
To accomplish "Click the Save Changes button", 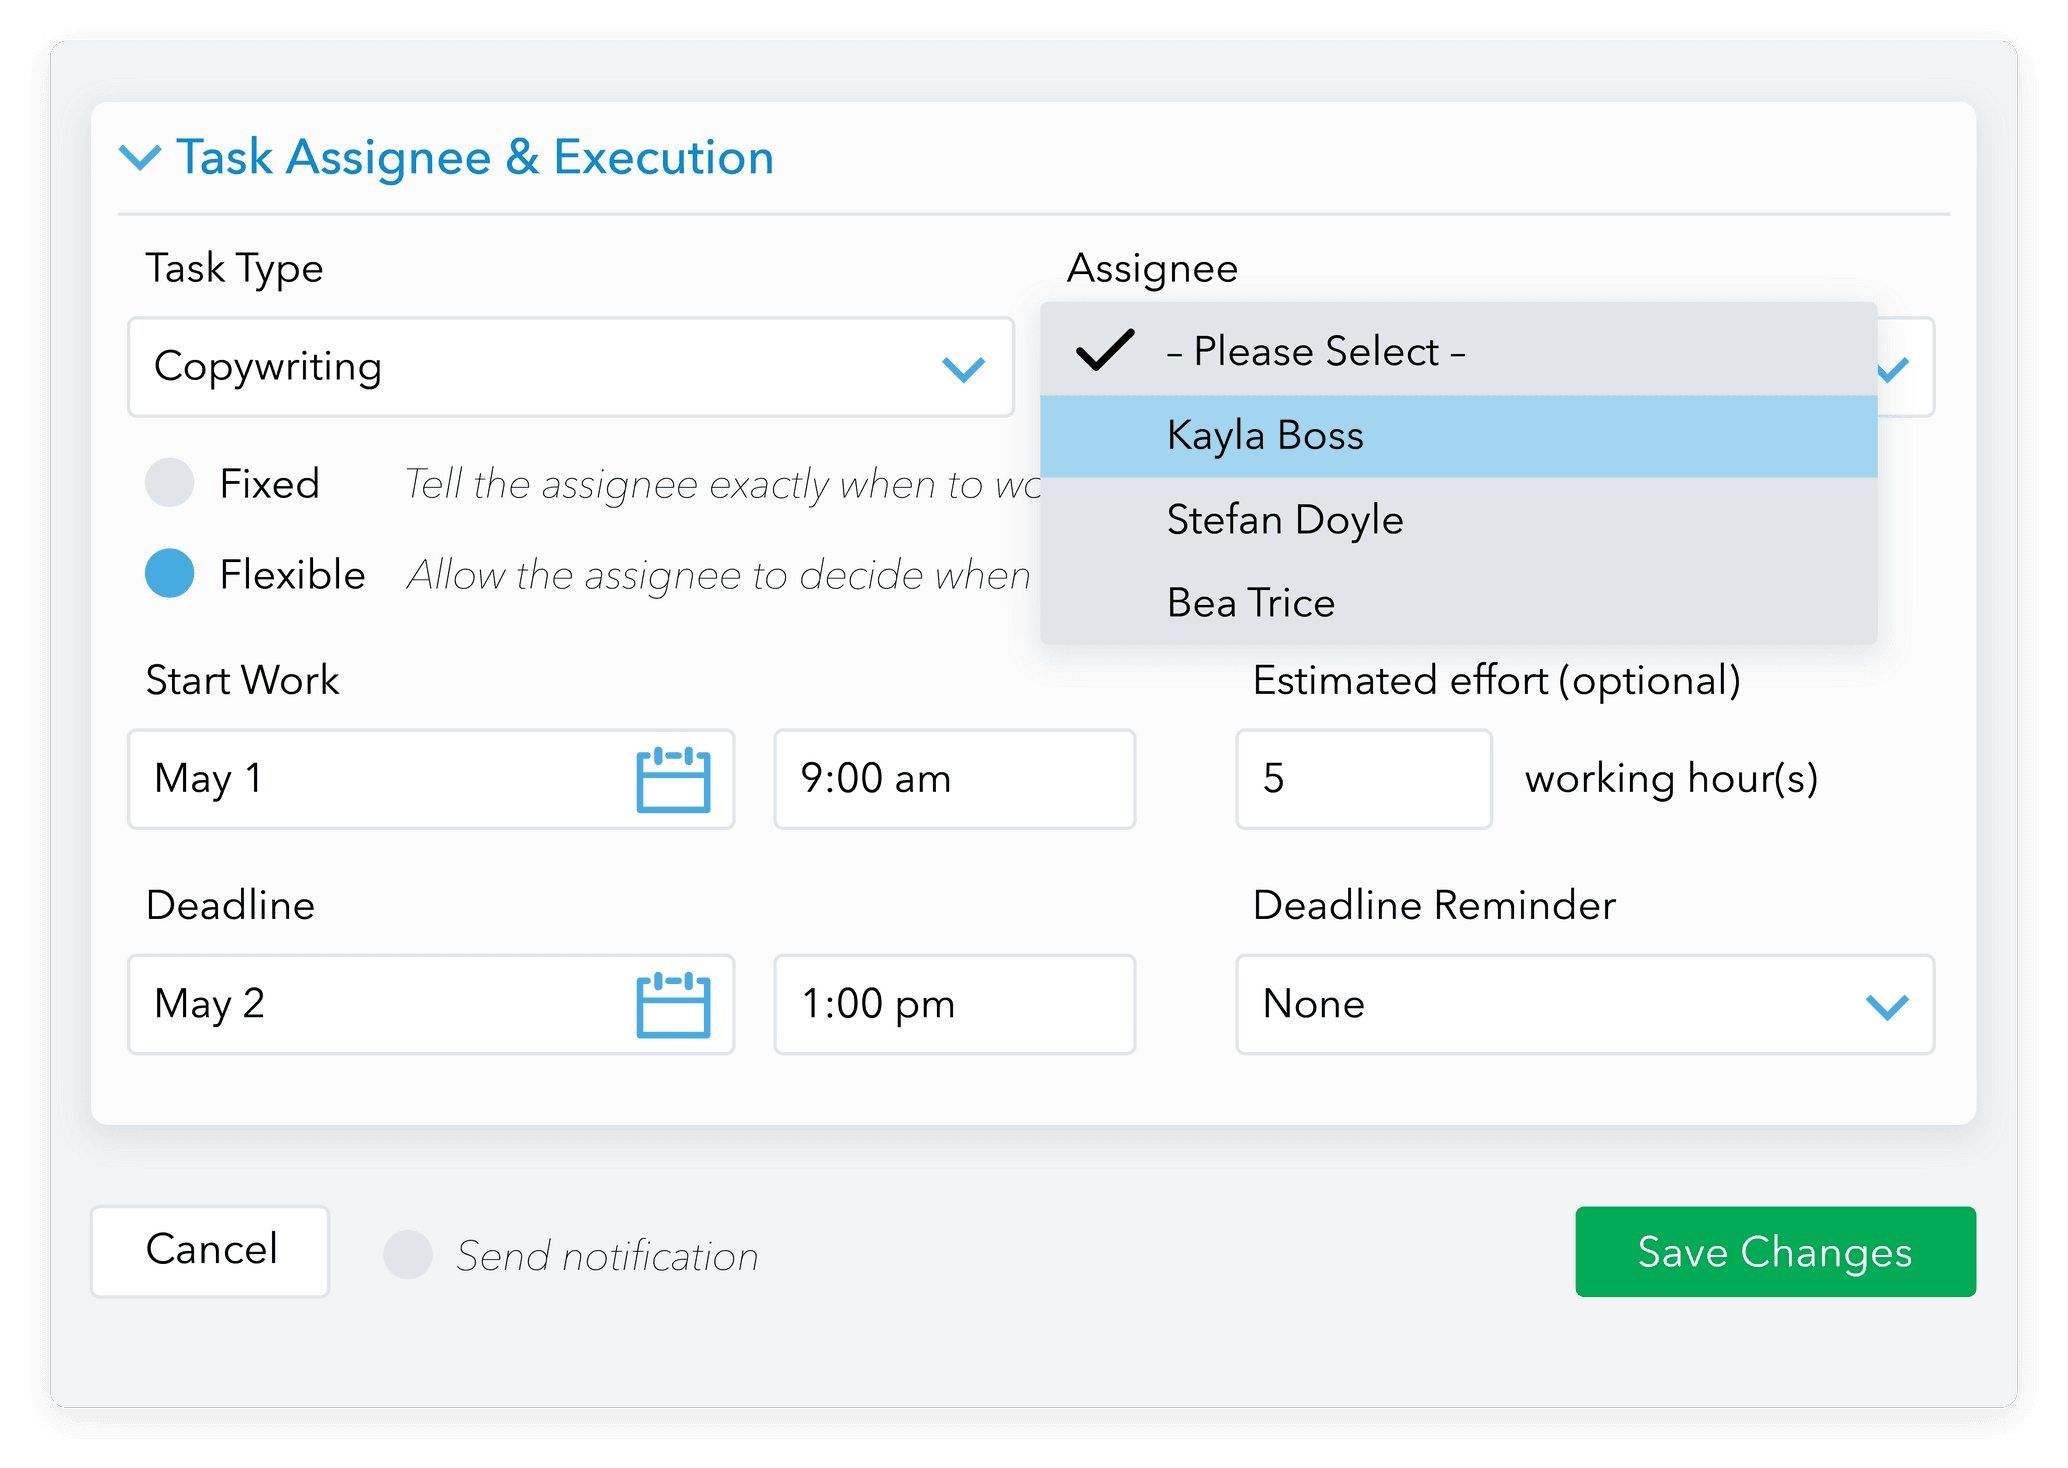I will point(1774,1252).
